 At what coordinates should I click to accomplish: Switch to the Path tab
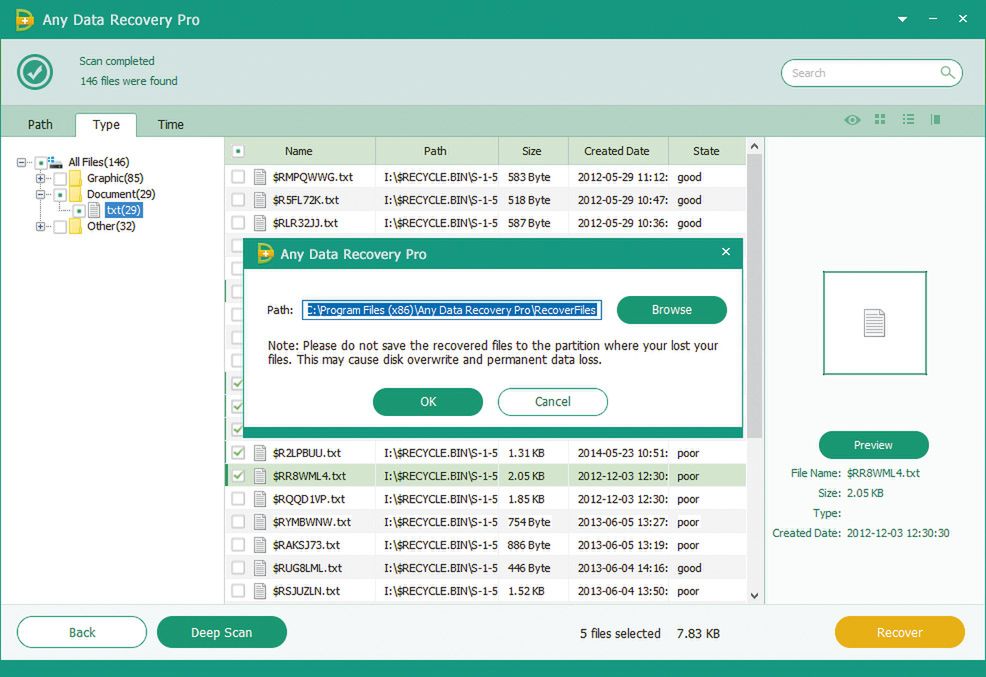[x=40, y=125]
